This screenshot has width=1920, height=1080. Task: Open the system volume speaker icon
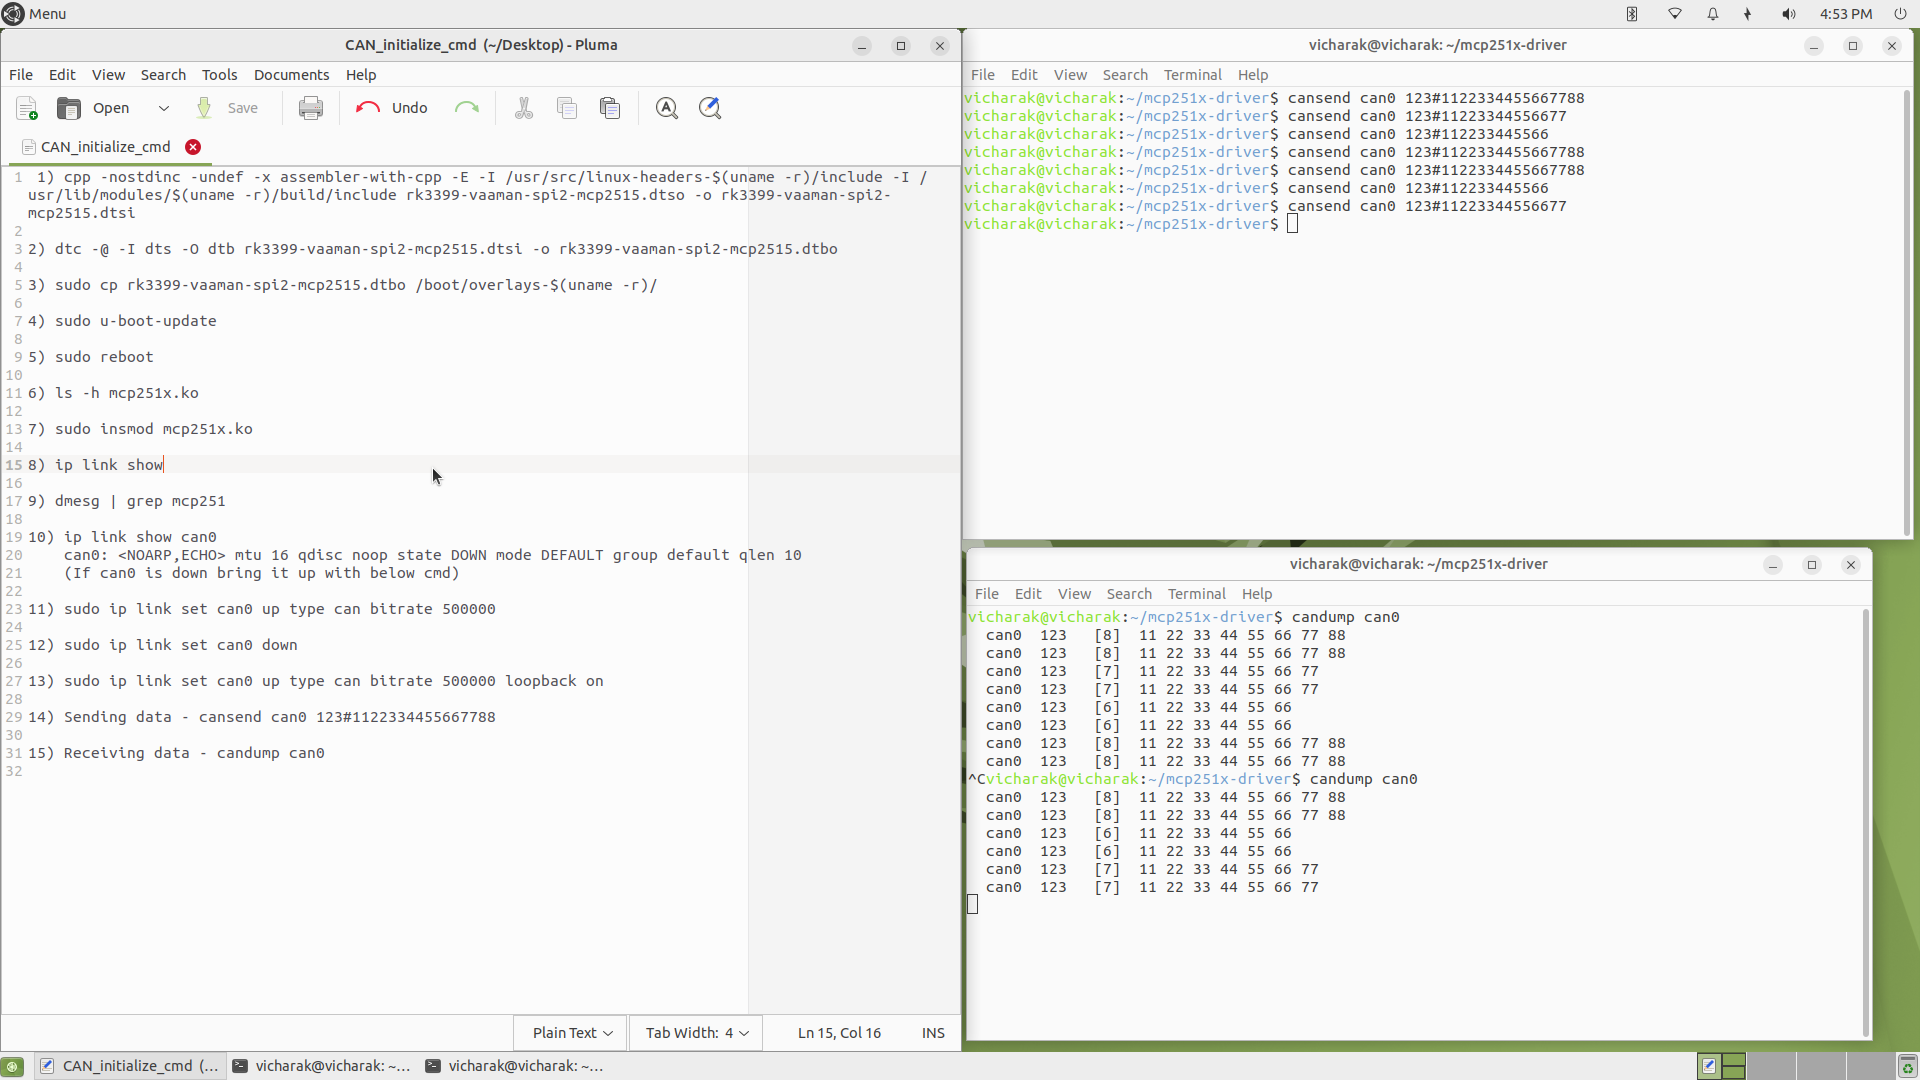(x=1788, y=14)
